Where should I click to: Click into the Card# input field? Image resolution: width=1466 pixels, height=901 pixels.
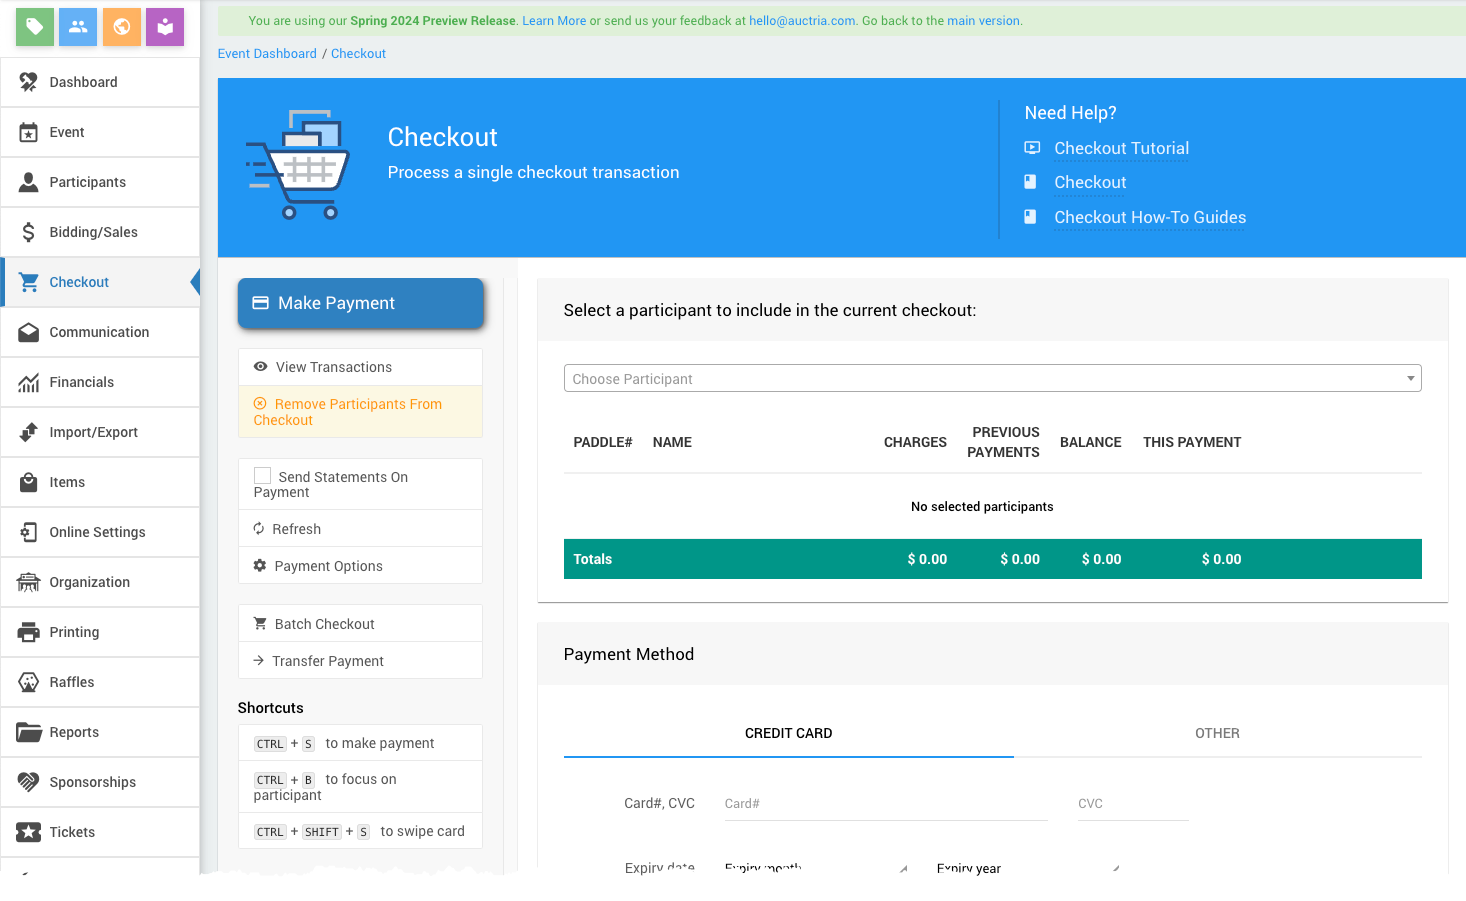coord(885,804)
